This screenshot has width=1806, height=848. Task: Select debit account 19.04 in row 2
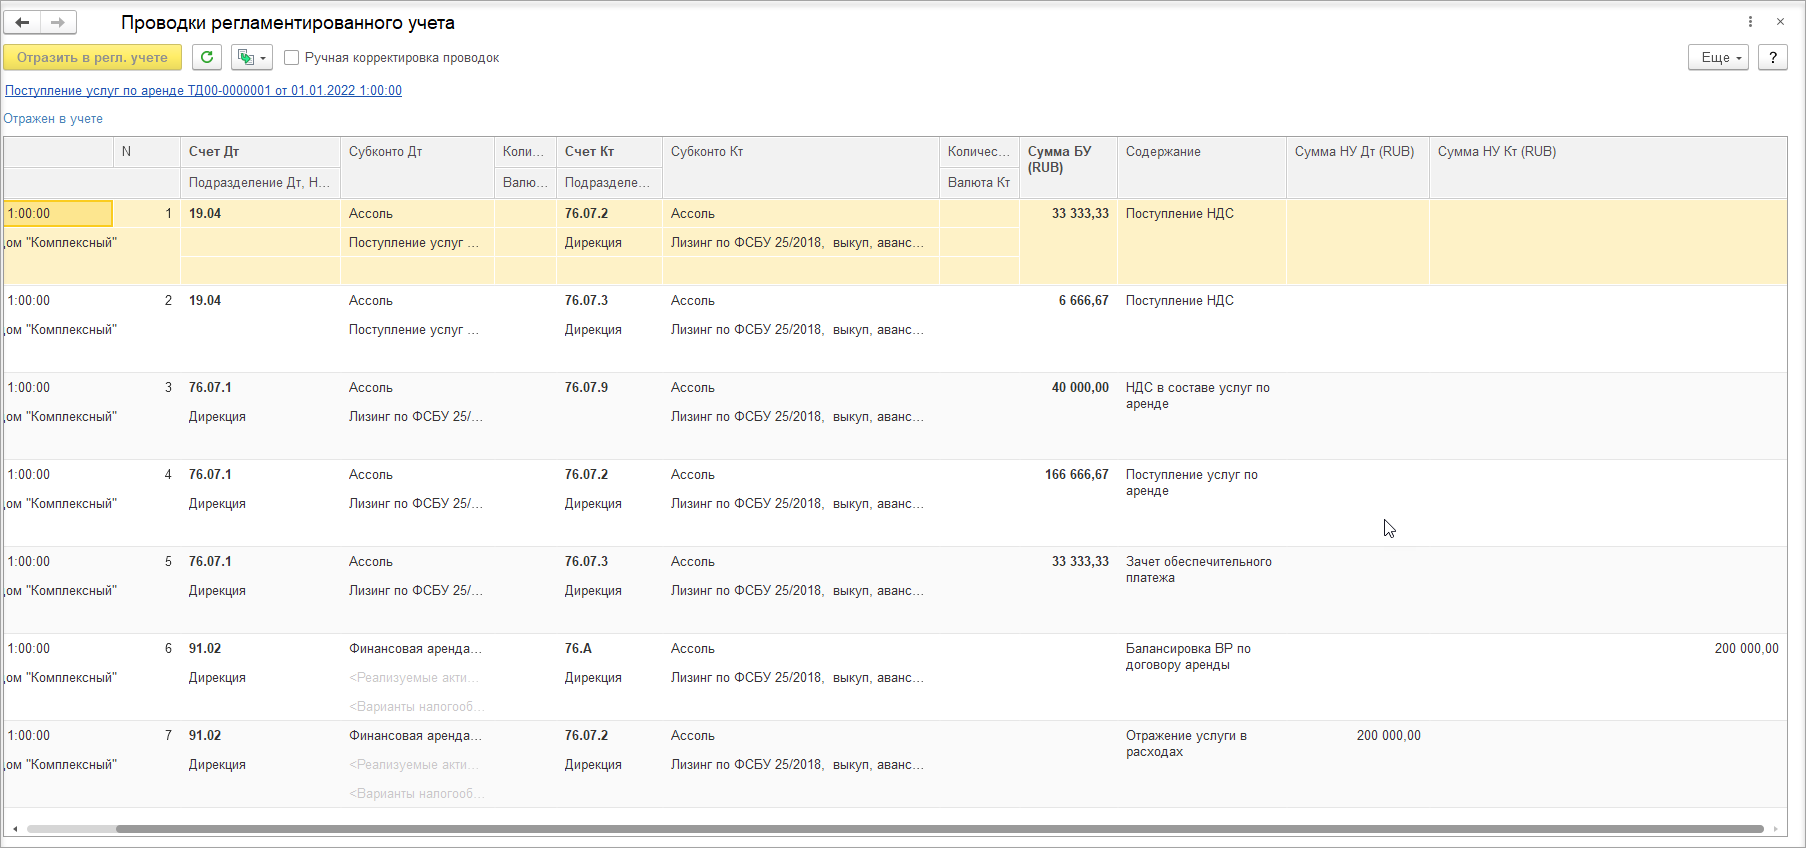pyautogui.click(x=205, y=300)
